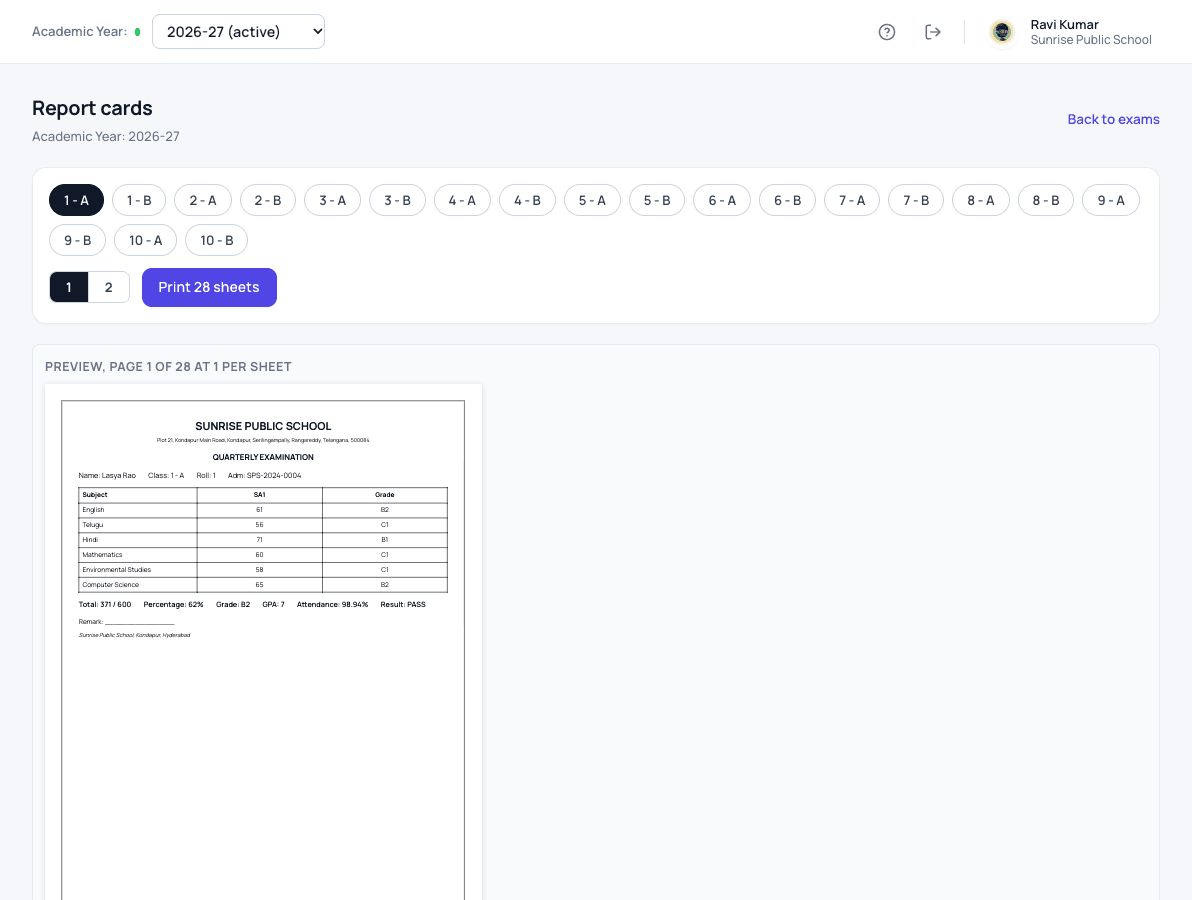Click SUNRISE PUBLIC SCHOOL title in preview
The width and height of the screenshot is (1192, 900).
click(263, 426)
